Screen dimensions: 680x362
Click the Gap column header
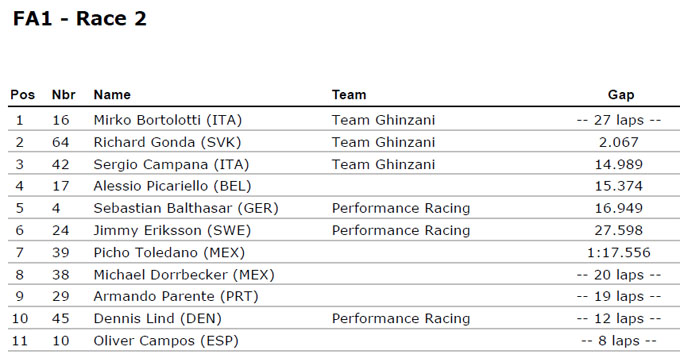(x=621, y=95)
